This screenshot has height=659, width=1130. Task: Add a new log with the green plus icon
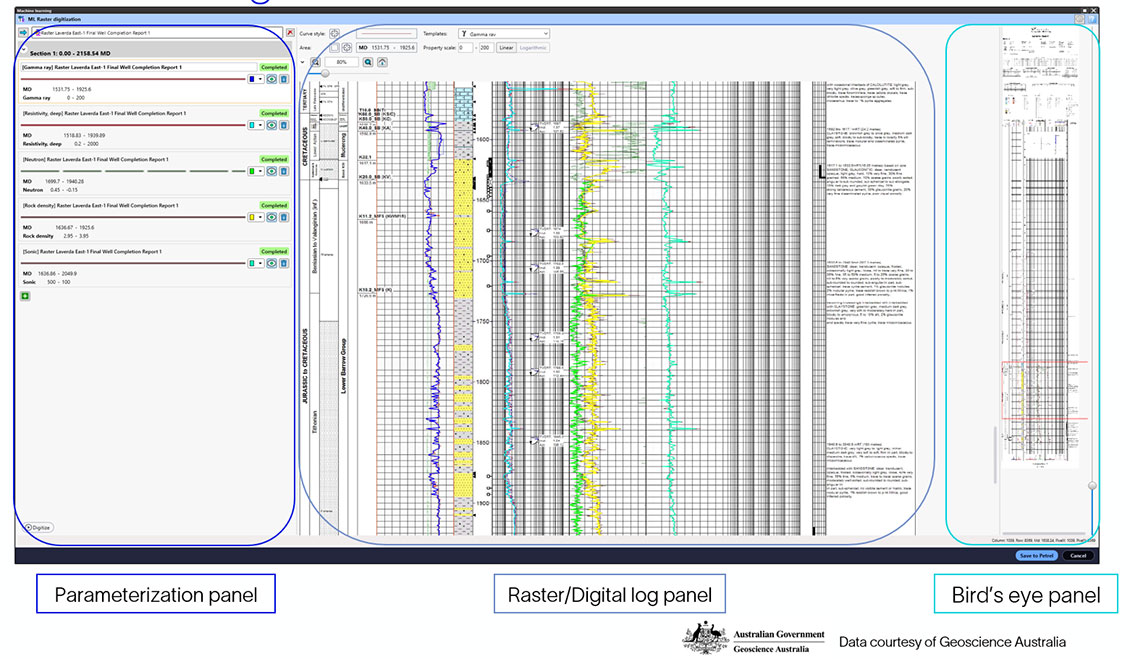[x=26, y=295]
